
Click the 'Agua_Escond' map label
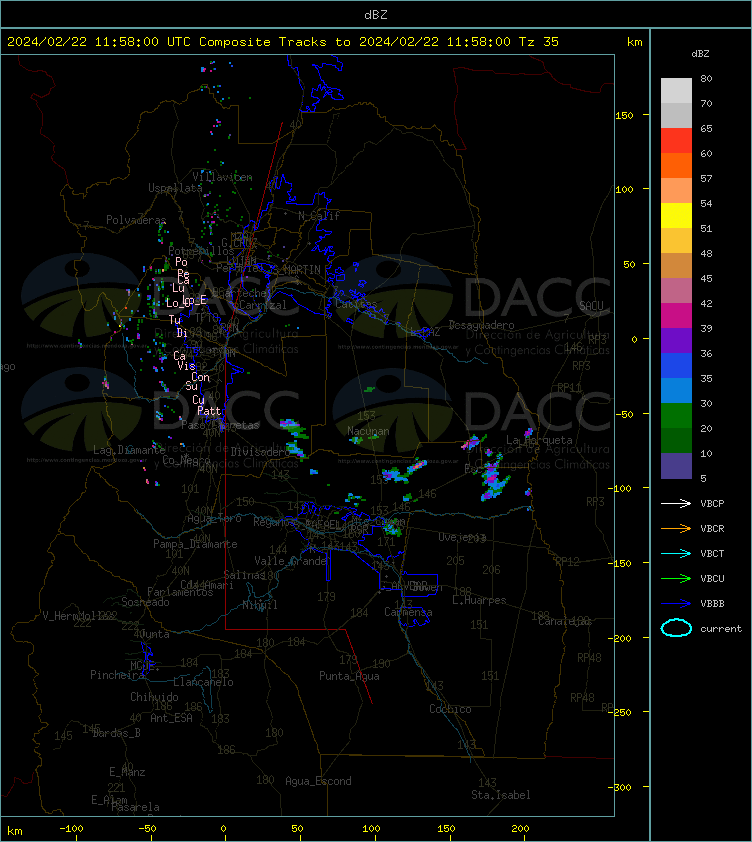pos(318,781)
